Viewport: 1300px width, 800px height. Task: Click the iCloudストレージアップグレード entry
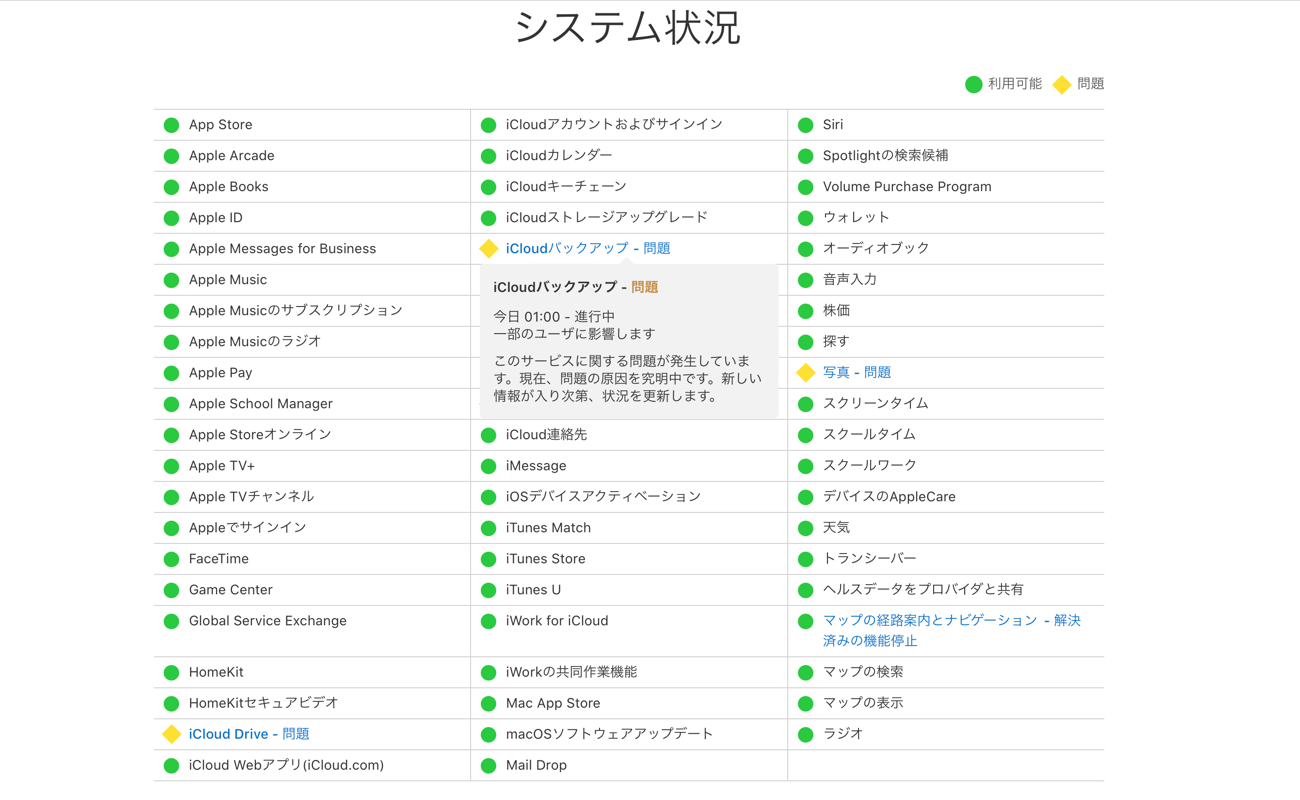pos(607,218)
